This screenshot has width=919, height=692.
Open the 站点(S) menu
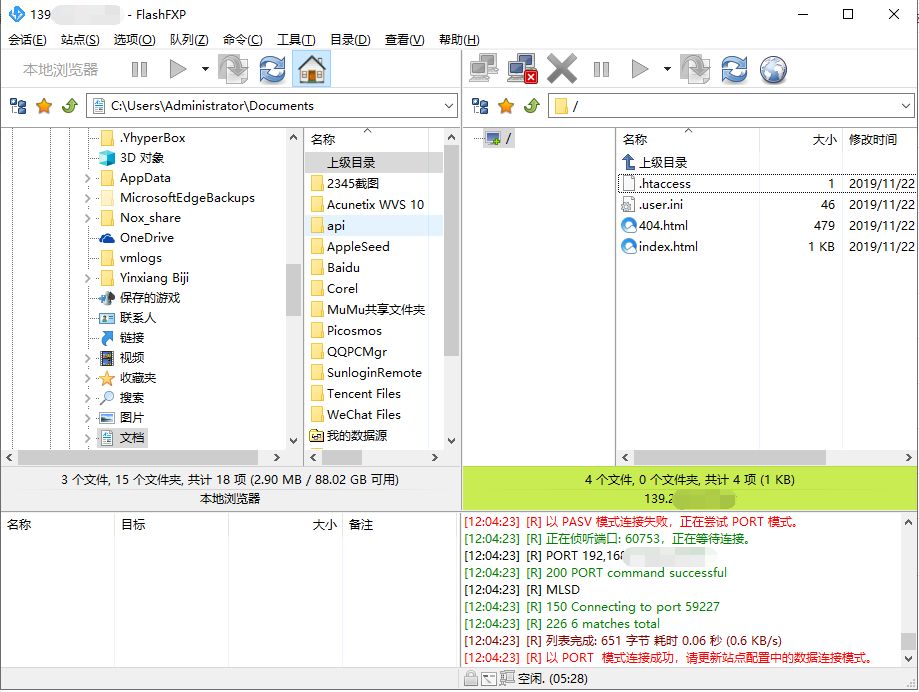[x=80, y=40]
